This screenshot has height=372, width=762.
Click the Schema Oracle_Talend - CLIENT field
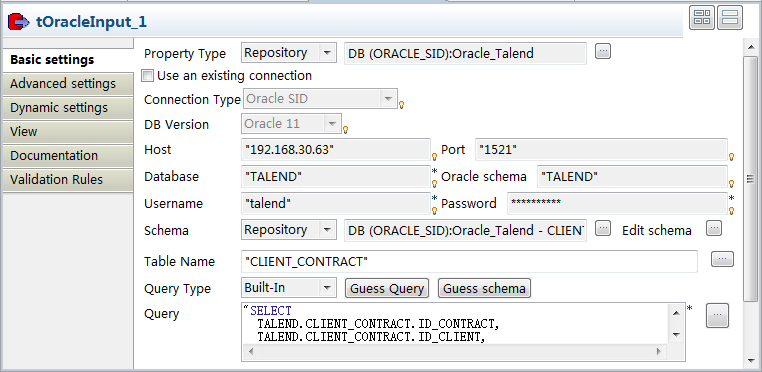pos(465,230)
